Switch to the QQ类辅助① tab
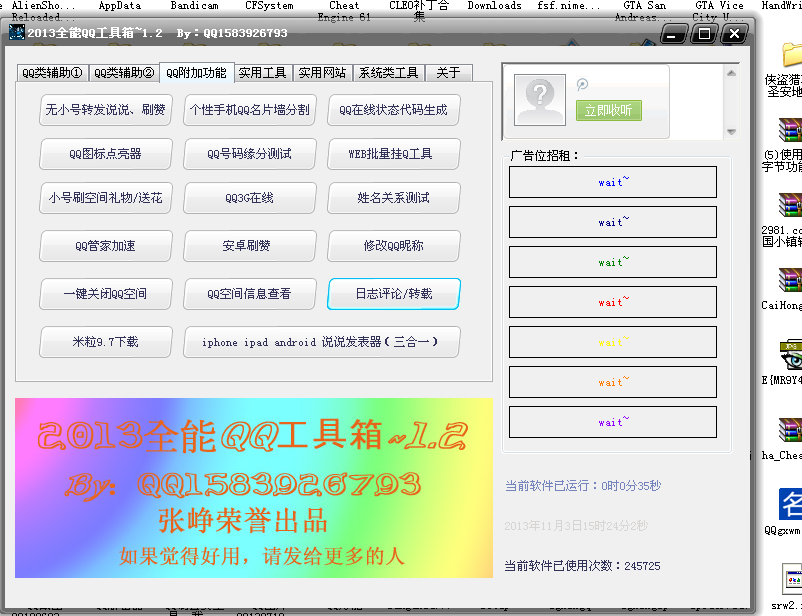The height and width of the screenshot is (616, 802). pos(53,73)
